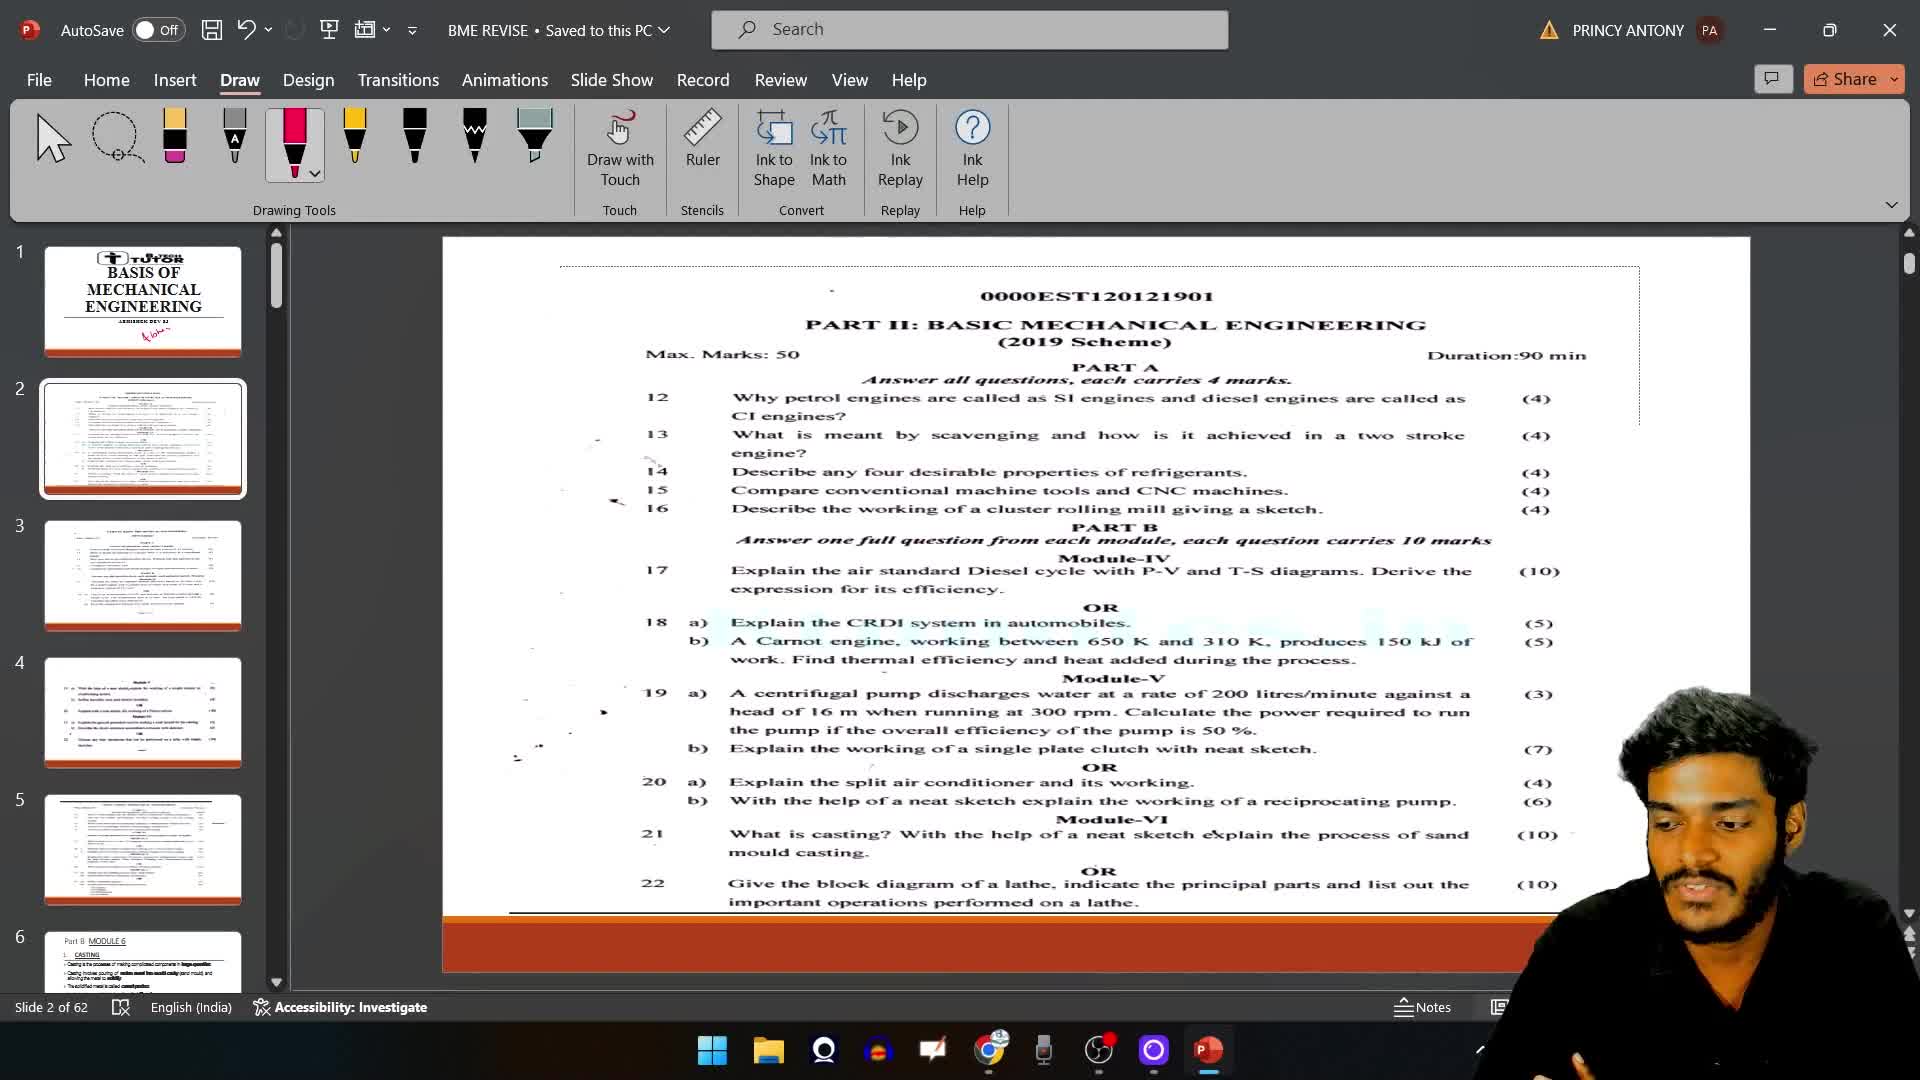Viewport: 1920px width, 1080px height.
Task: Select slide 4 thumbnail
Action: click(x=143, y=712)
